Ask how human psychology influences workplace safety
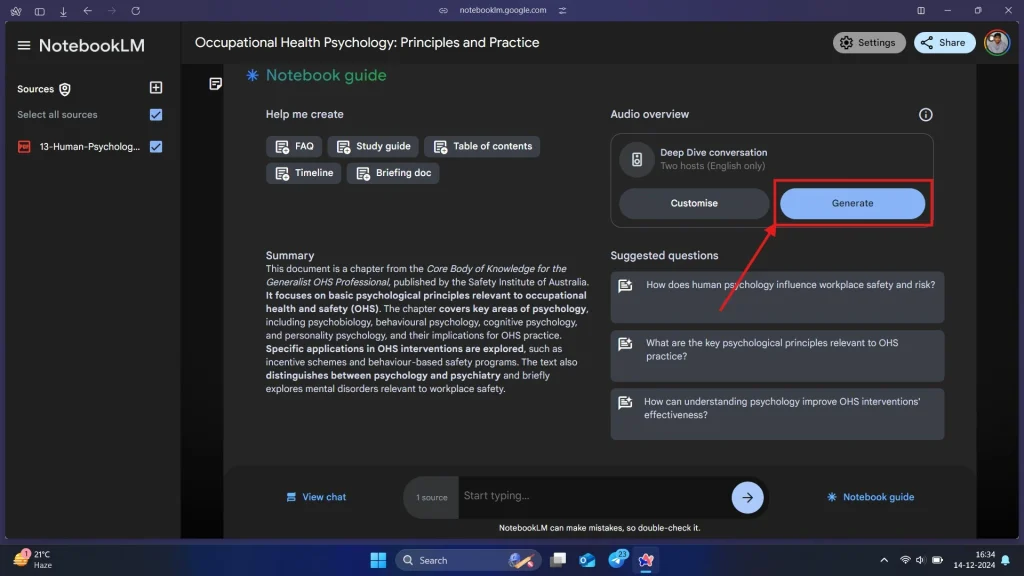Viewport: 1024px width, 576px height. pos(777,297)
